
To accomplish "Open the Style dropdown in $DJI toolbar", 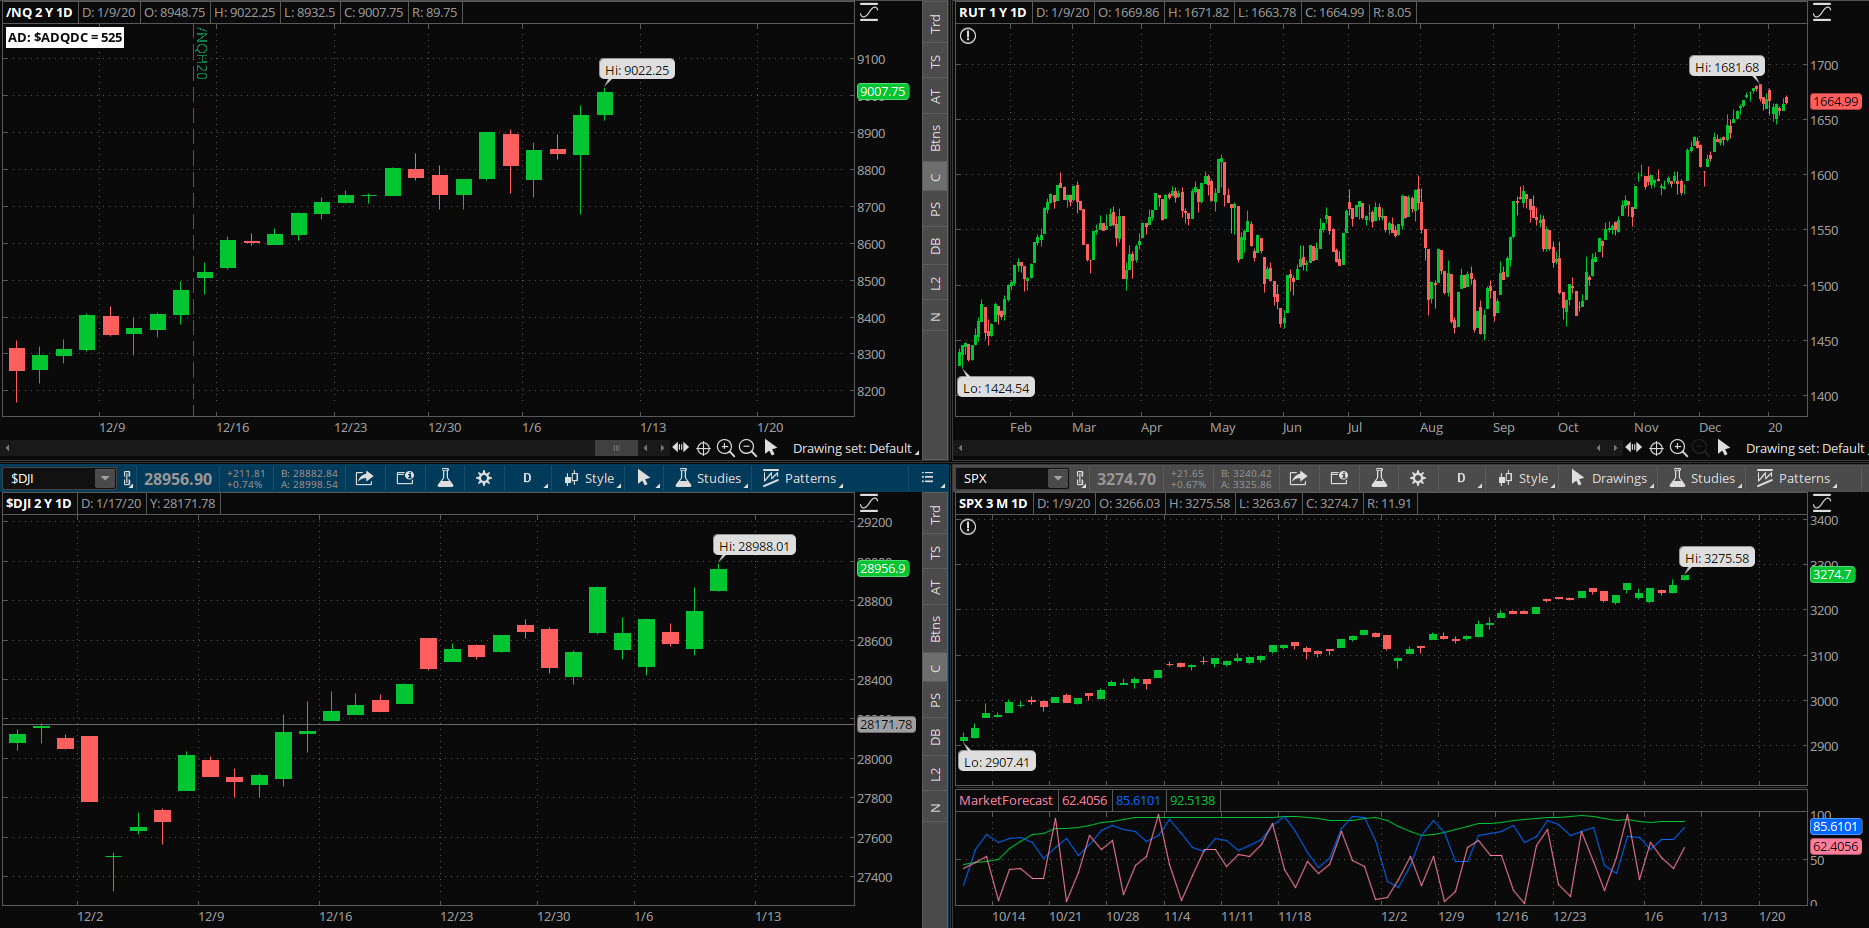I will pyautogui.click(x=592, y=478).
